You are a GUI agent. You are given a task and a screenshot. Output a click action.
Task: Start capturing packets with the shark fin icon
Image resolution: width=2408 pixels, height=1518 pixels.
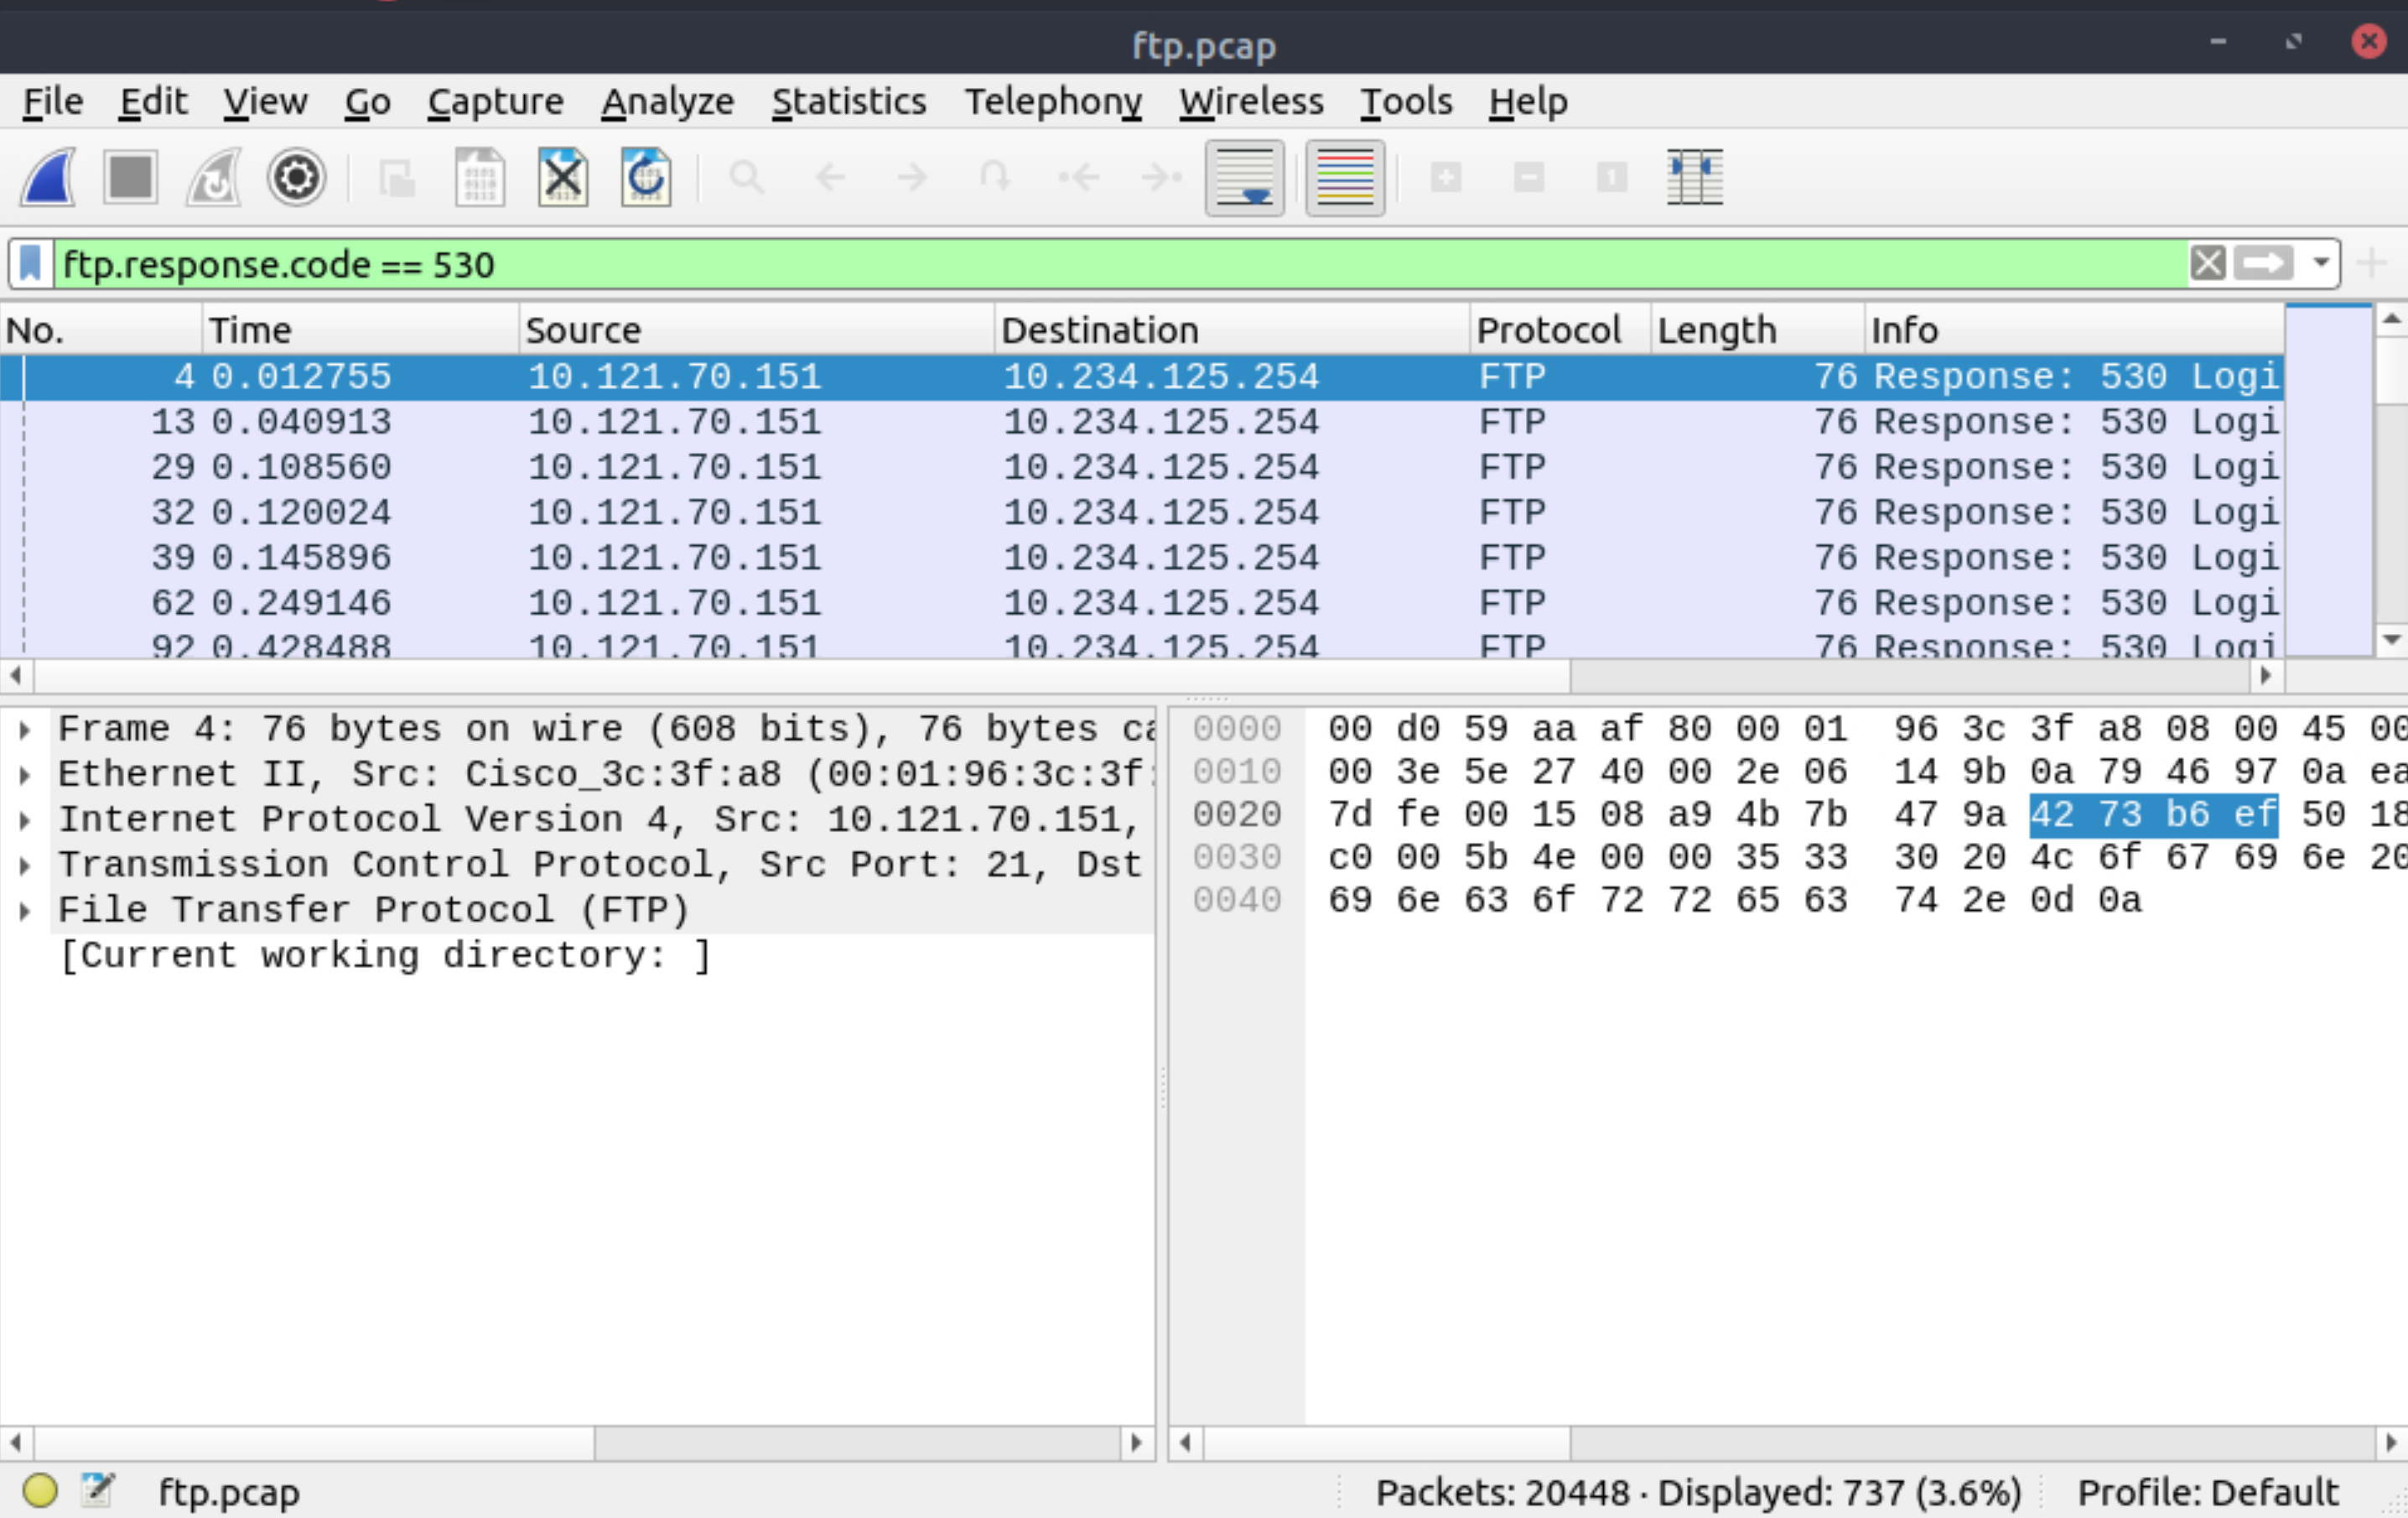pos(49,177)
